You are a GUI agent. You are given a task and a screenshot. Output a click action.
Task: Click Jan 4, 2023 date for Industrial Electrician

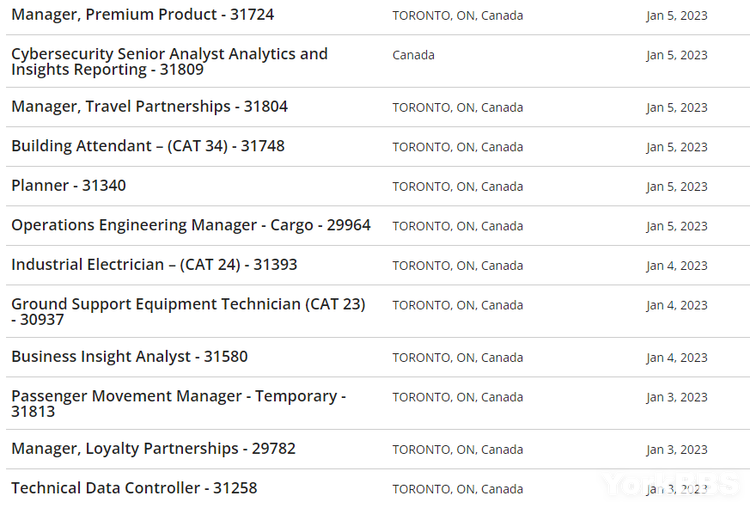676,266
